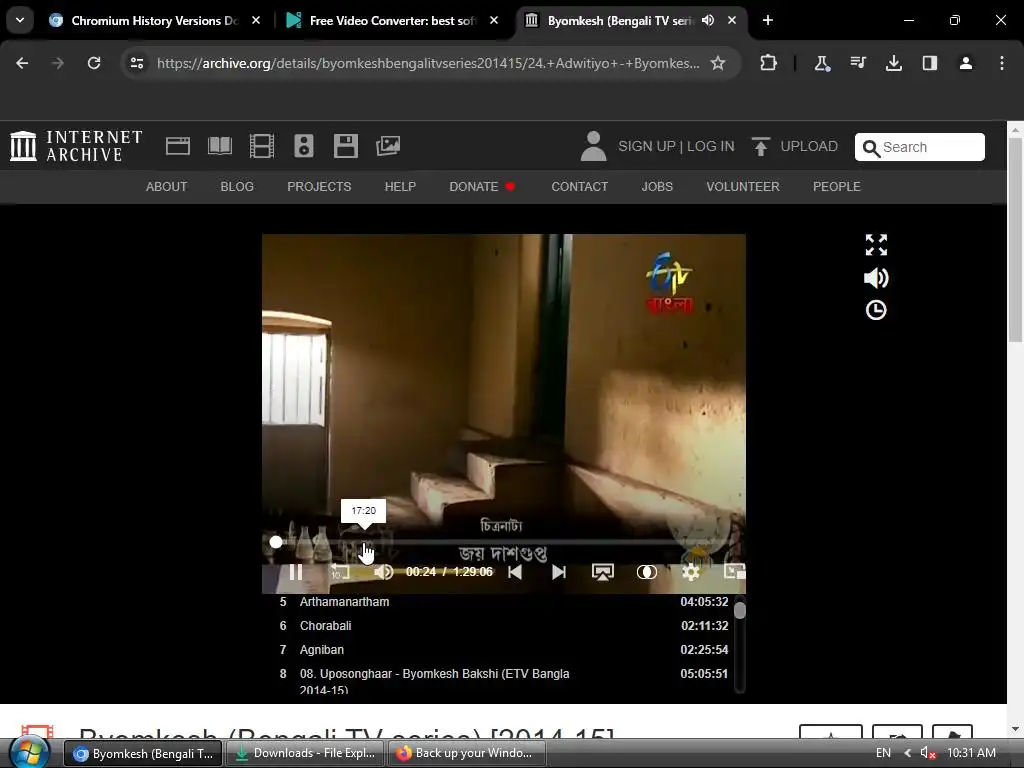Open player settings gear
This screenshot has width=1024, height=768.
tap(691, 572)
